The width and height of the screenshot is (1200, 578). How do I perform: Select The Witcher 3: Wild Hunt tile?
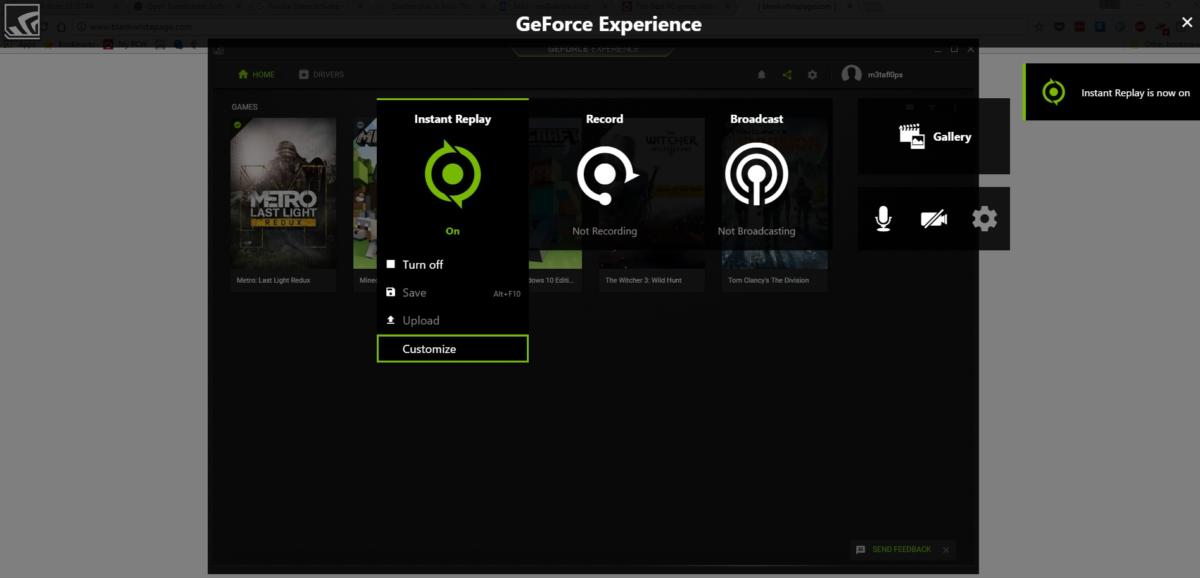tap(652, 204)
